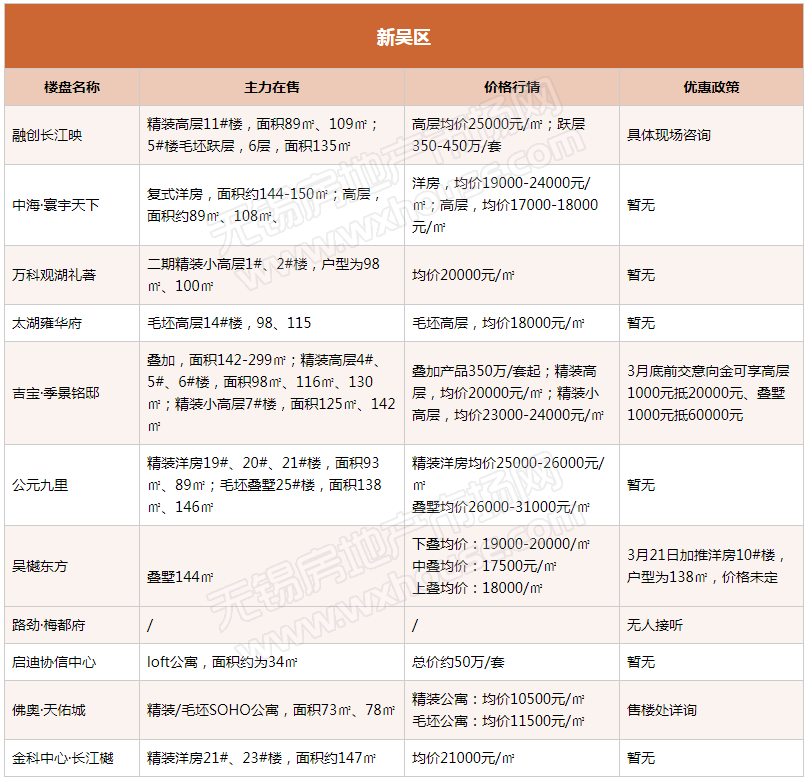Open the 融创长江映 property name

coord(46,135)
